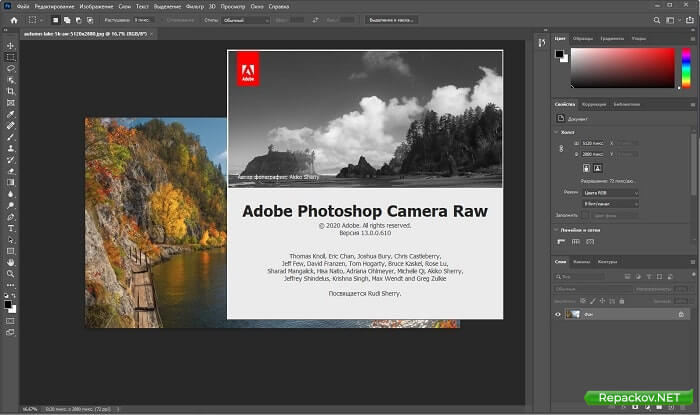Viewport: 700px width, 415px height.
Task: Collapse the Холст section in Properties
Action: [x=557, y=131]
